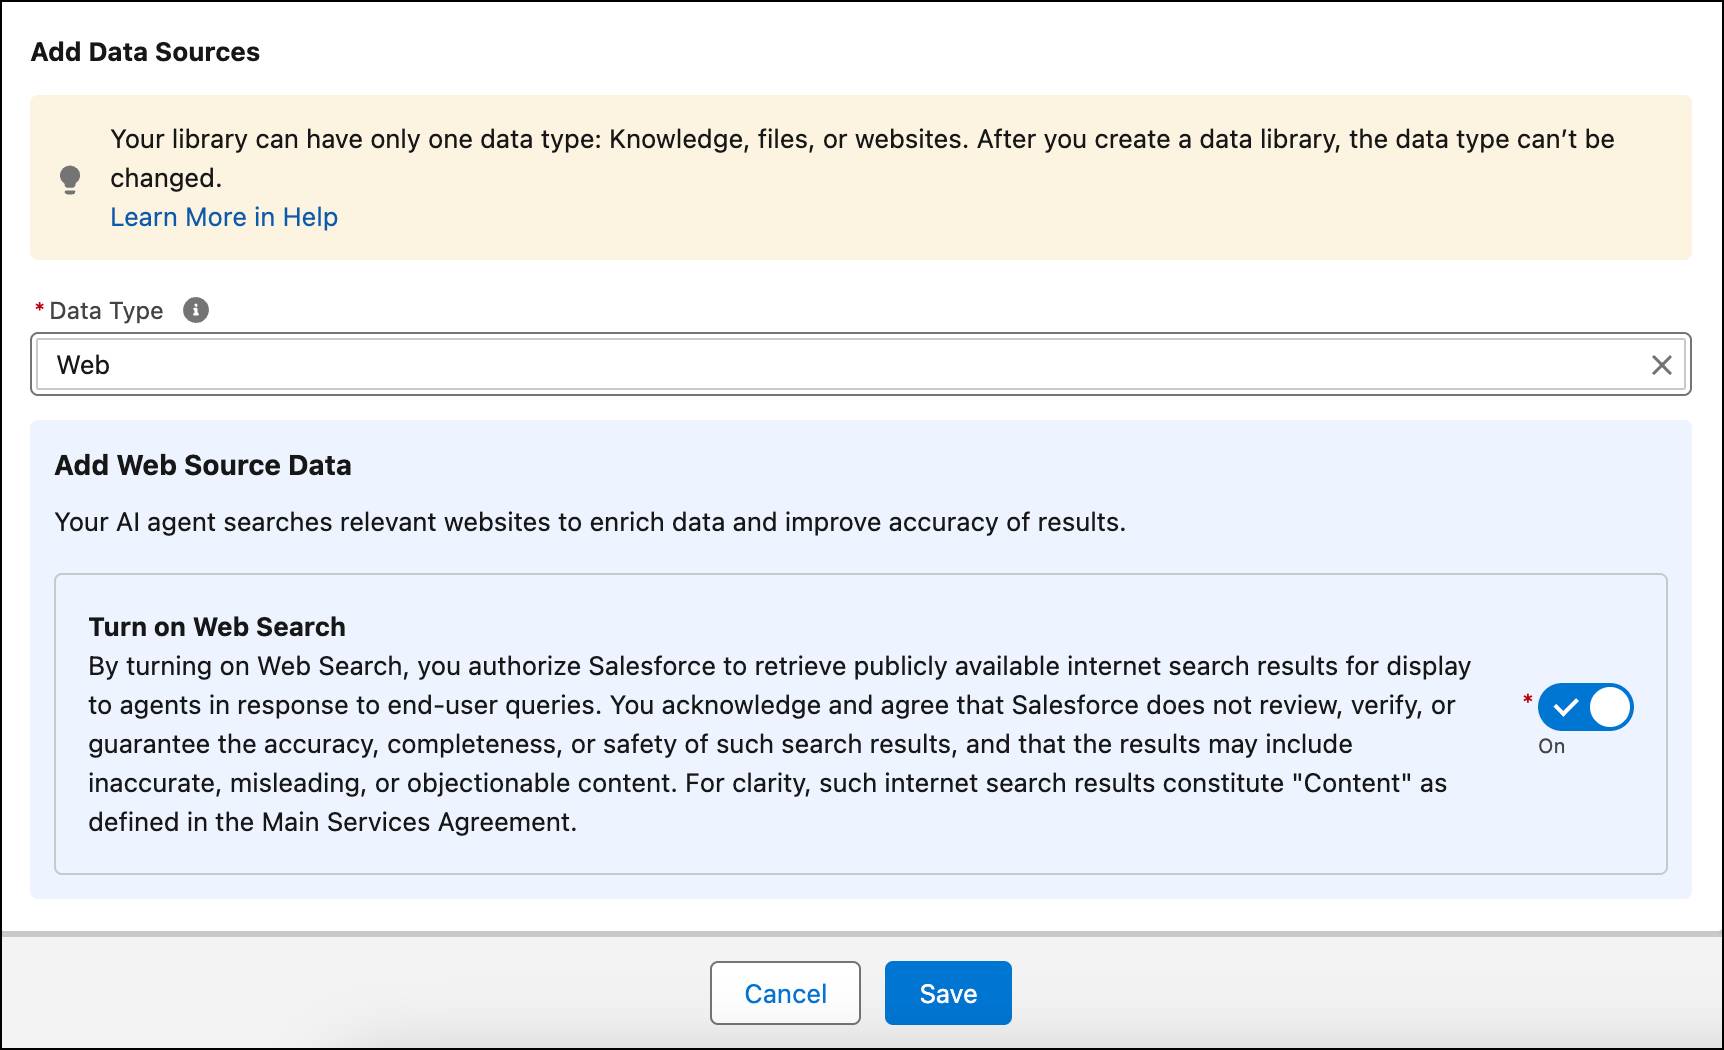Click the clear (X) icon in the Web field
The image size is (1724, 1050).
click(1662, 365)
